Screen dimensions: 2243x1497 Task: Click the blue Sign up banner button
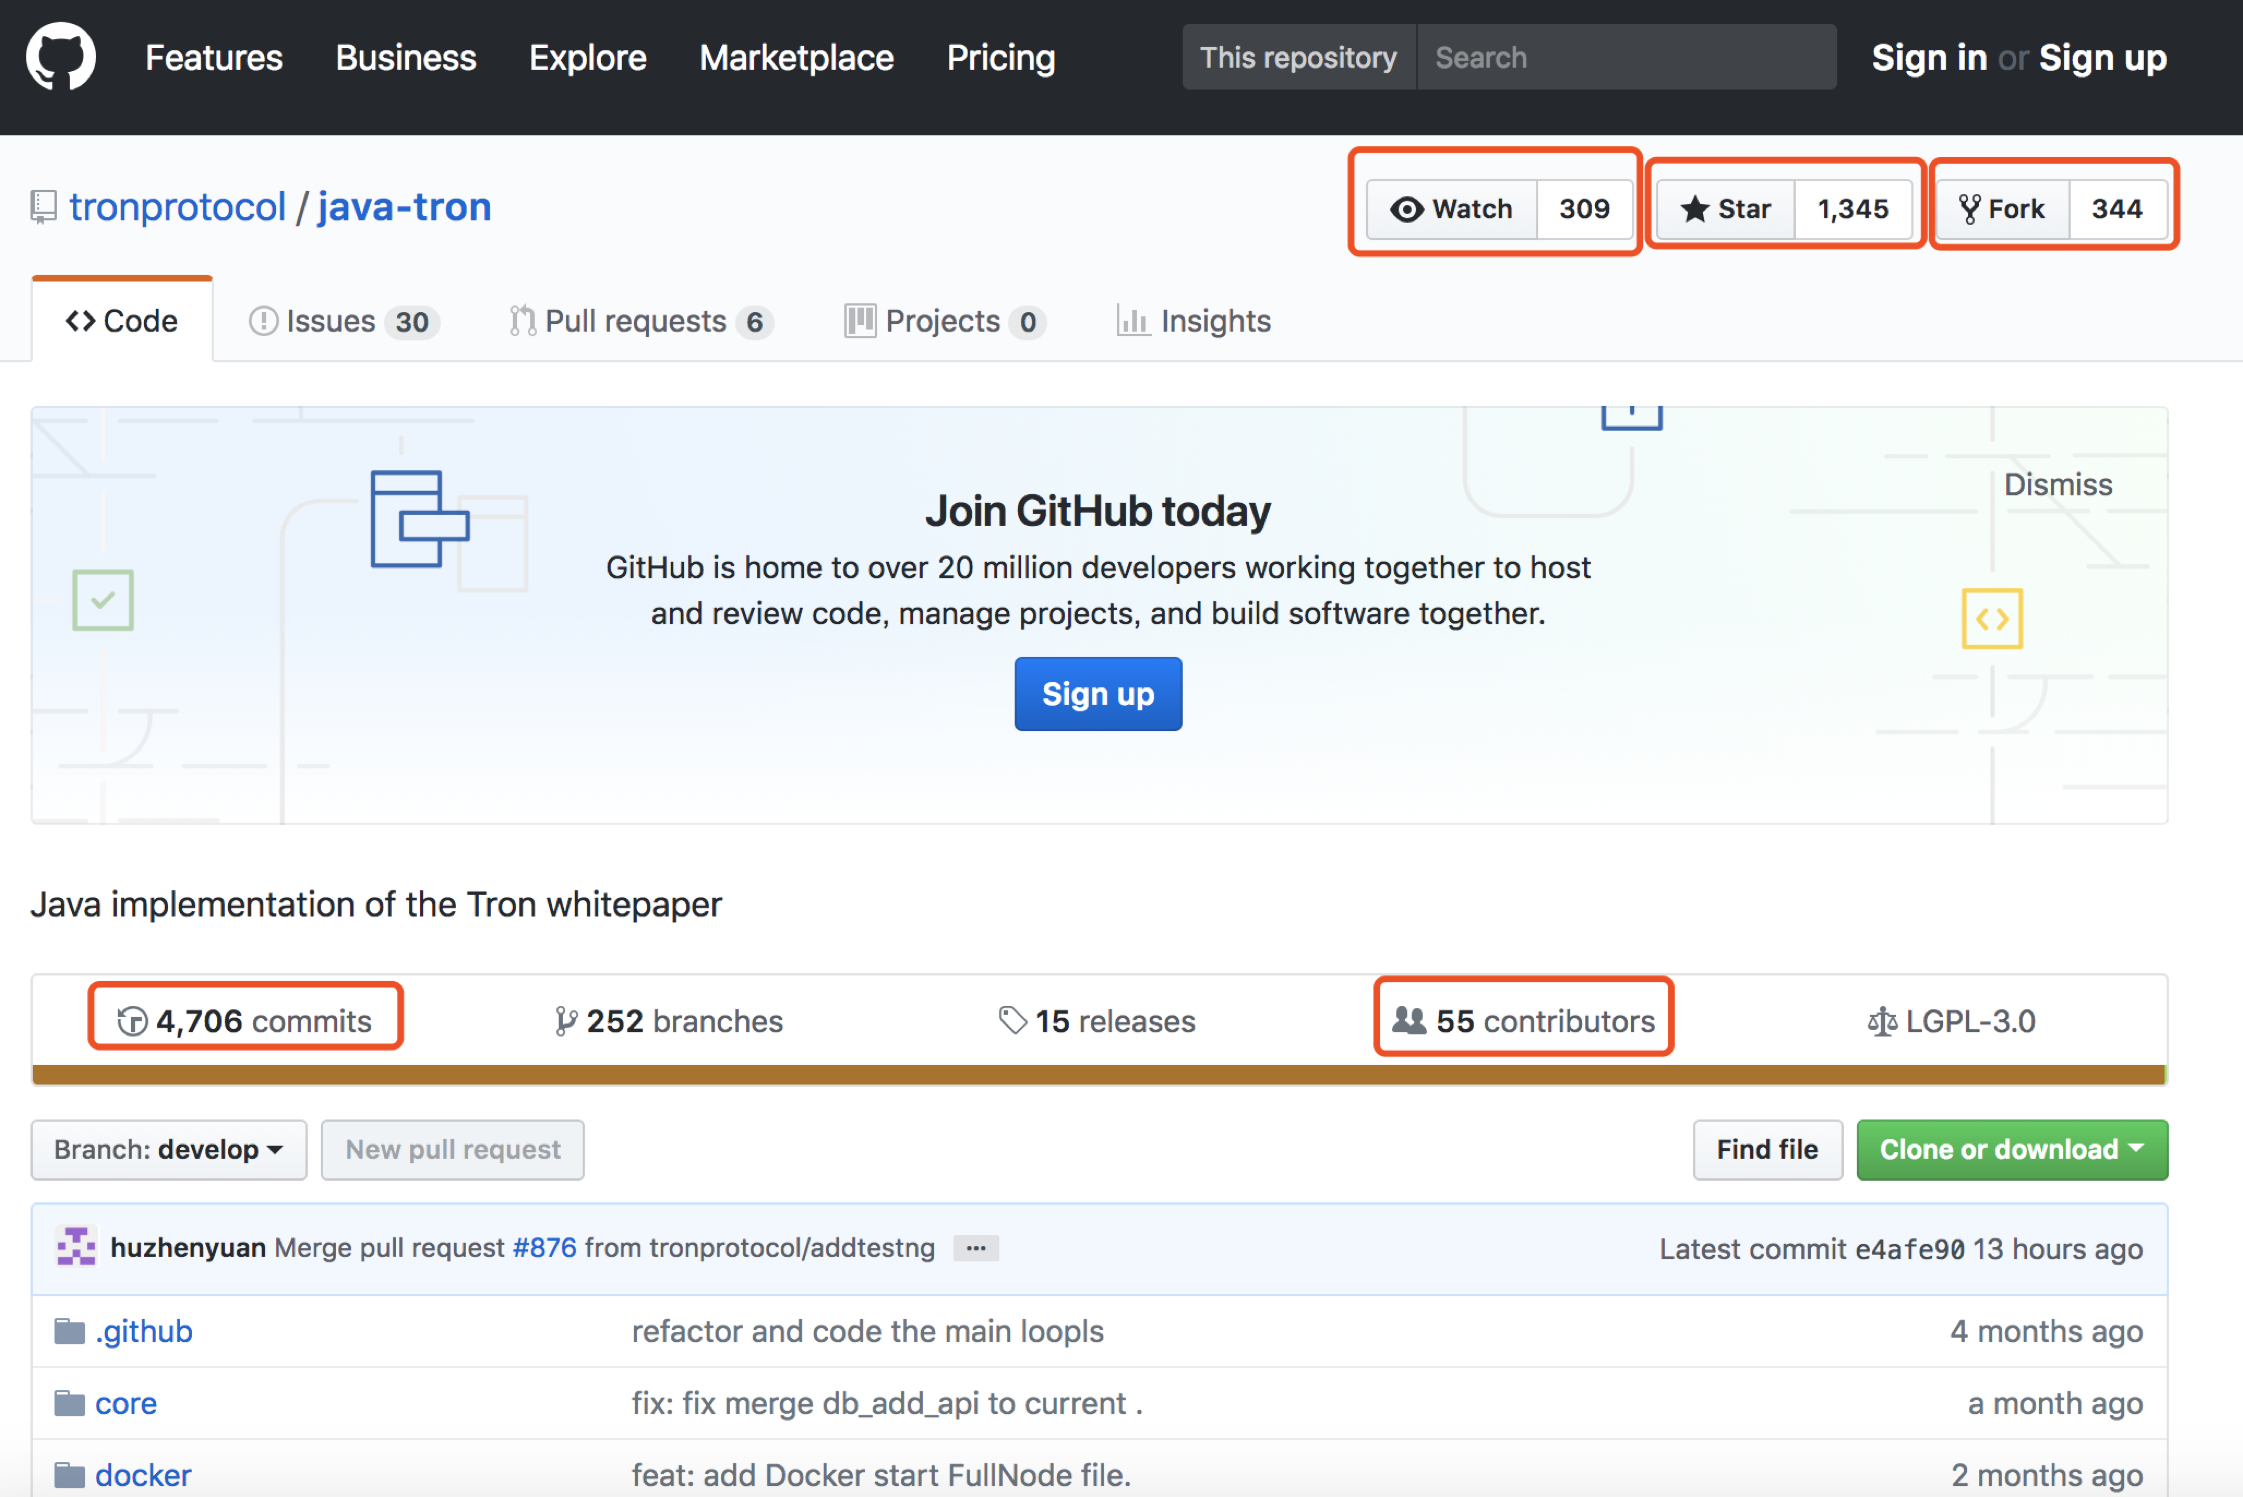point(1098,694)
